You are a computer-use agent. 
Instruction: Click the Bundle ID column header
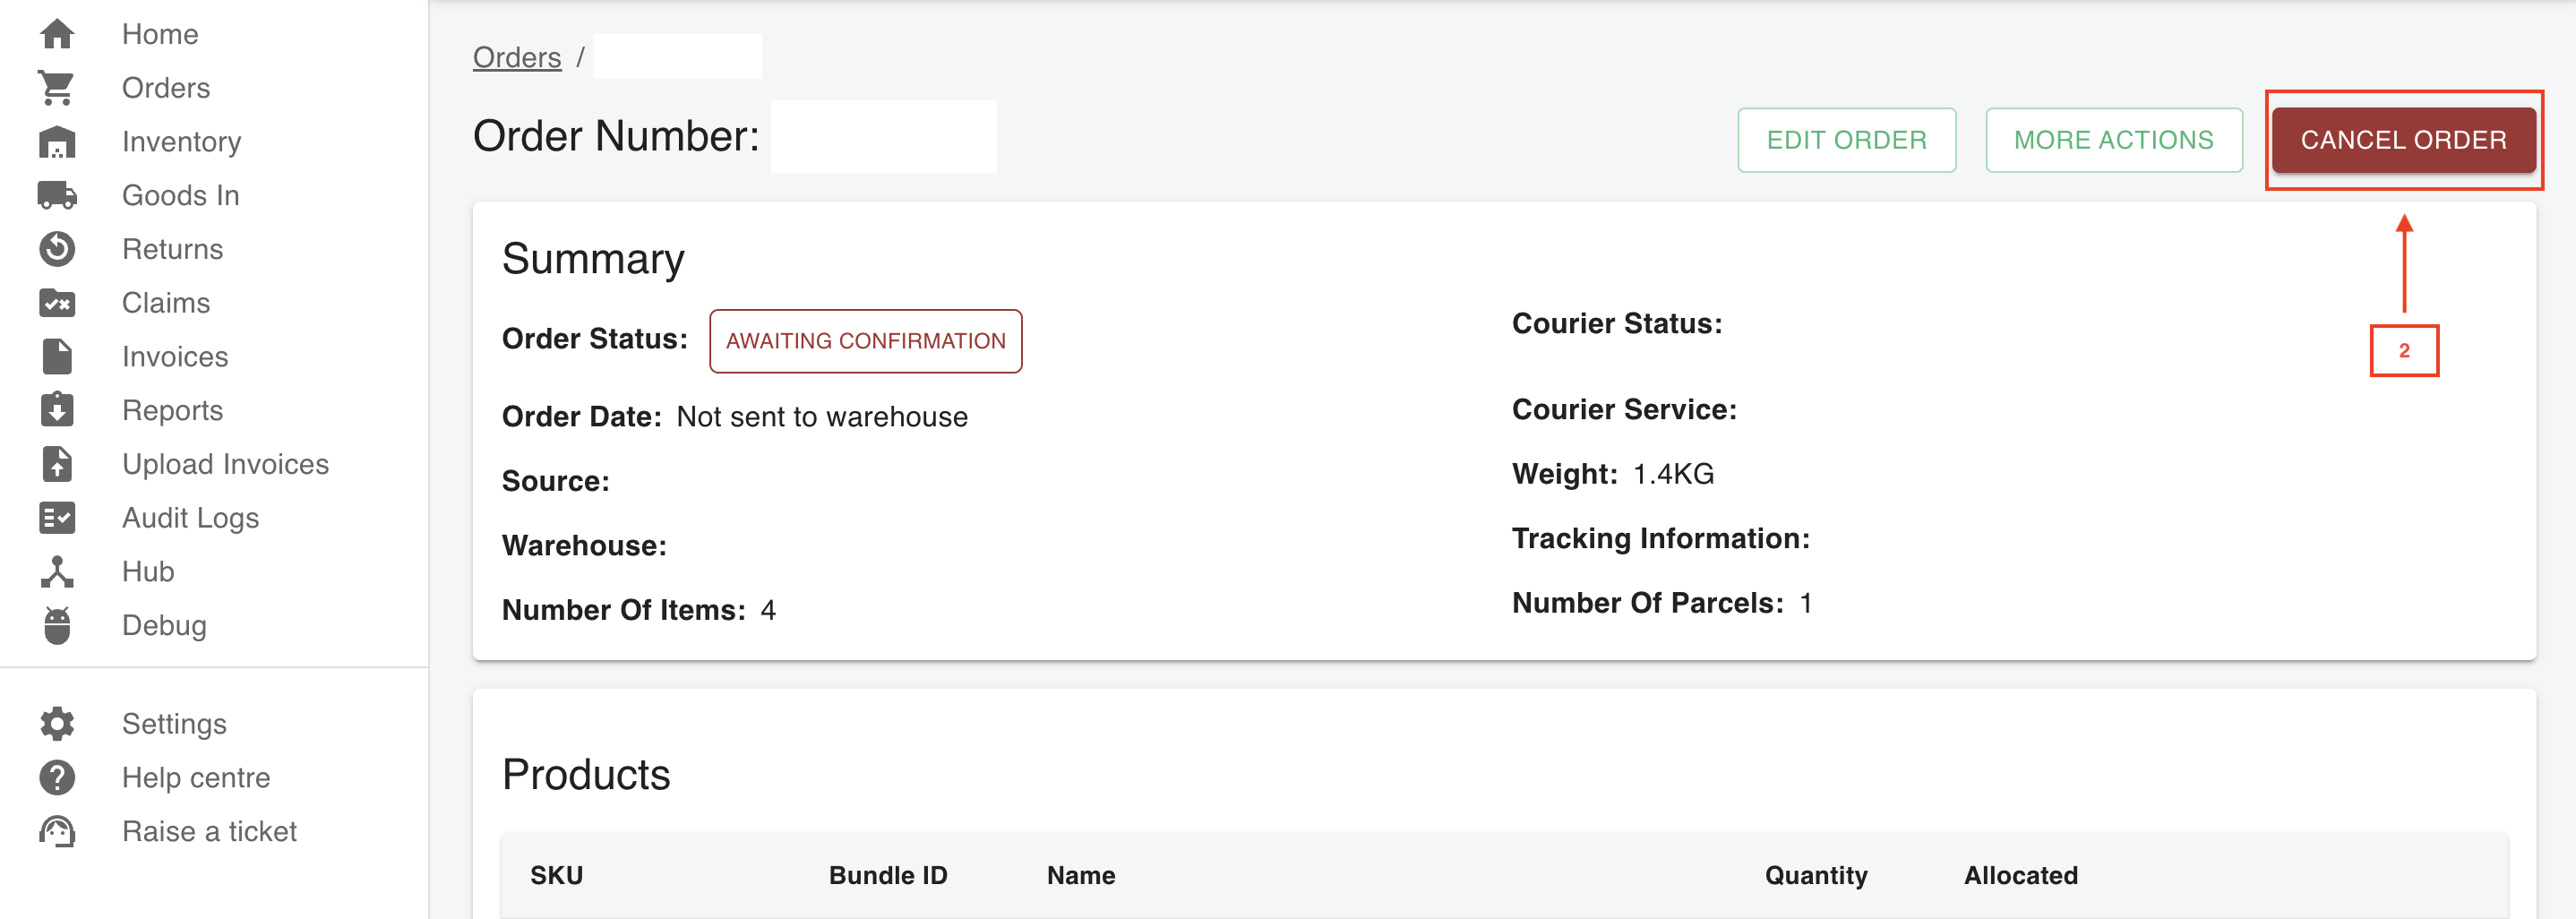coord(888,876)
